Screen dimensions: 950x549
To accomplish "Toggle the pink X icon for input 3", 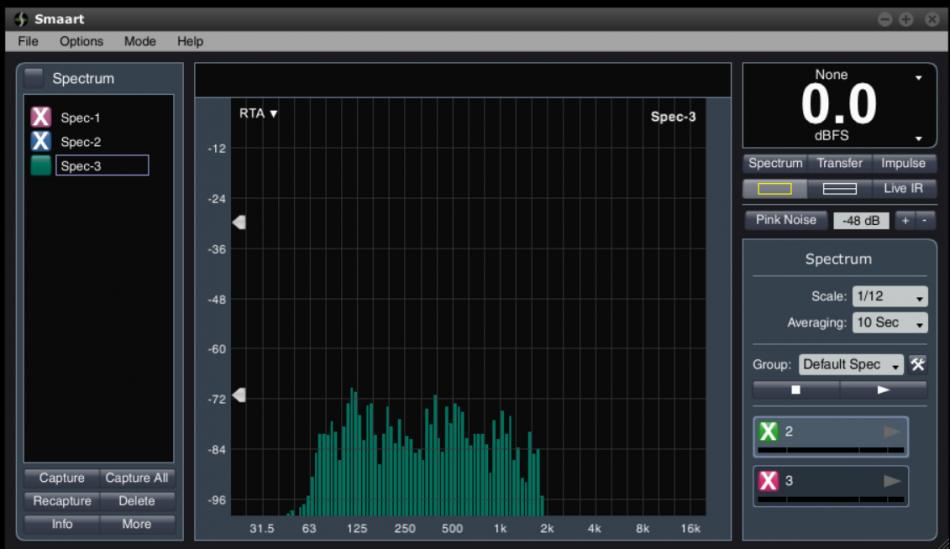I will tap(768, 481).
